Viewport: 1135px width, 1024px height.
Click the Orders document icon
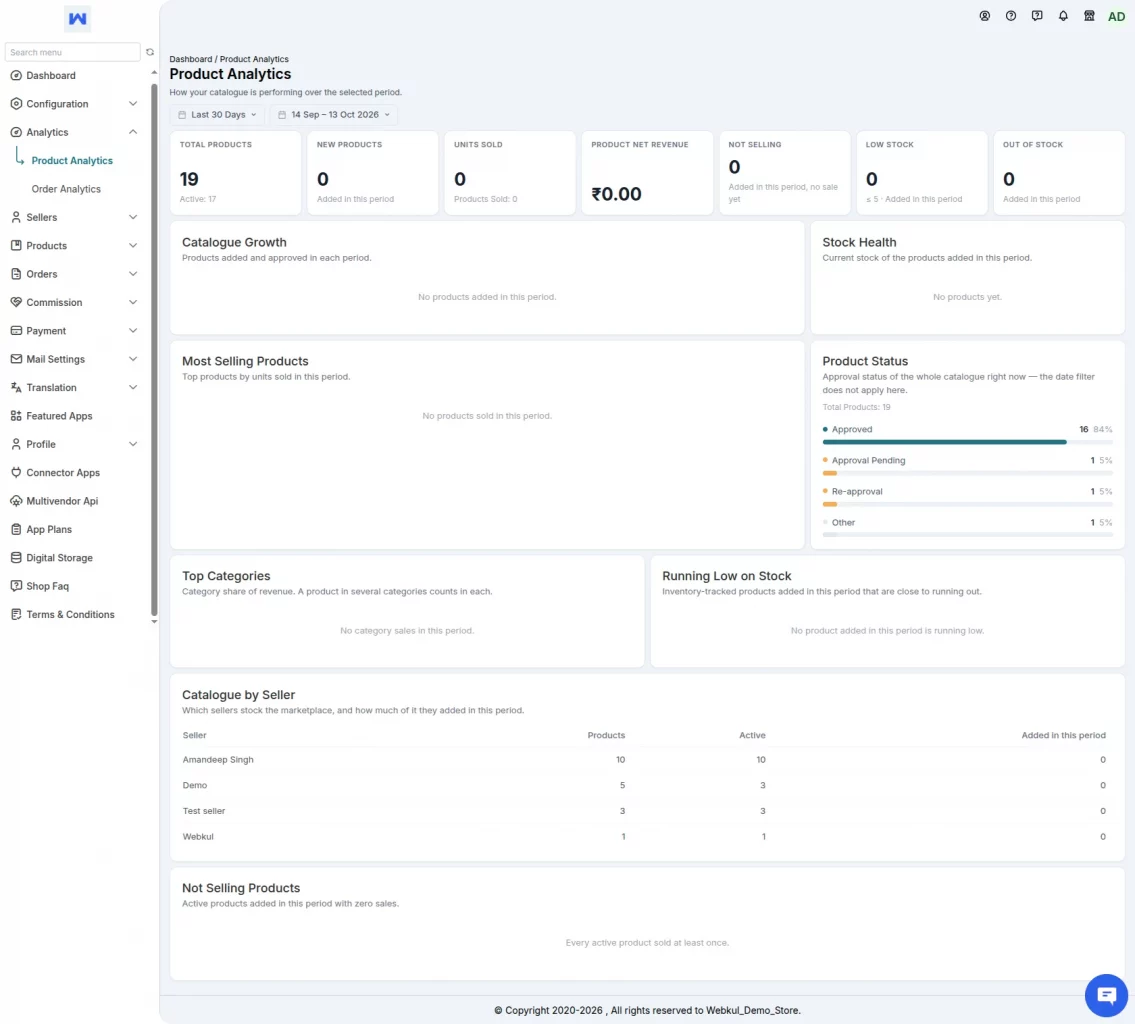click(16, 274)
